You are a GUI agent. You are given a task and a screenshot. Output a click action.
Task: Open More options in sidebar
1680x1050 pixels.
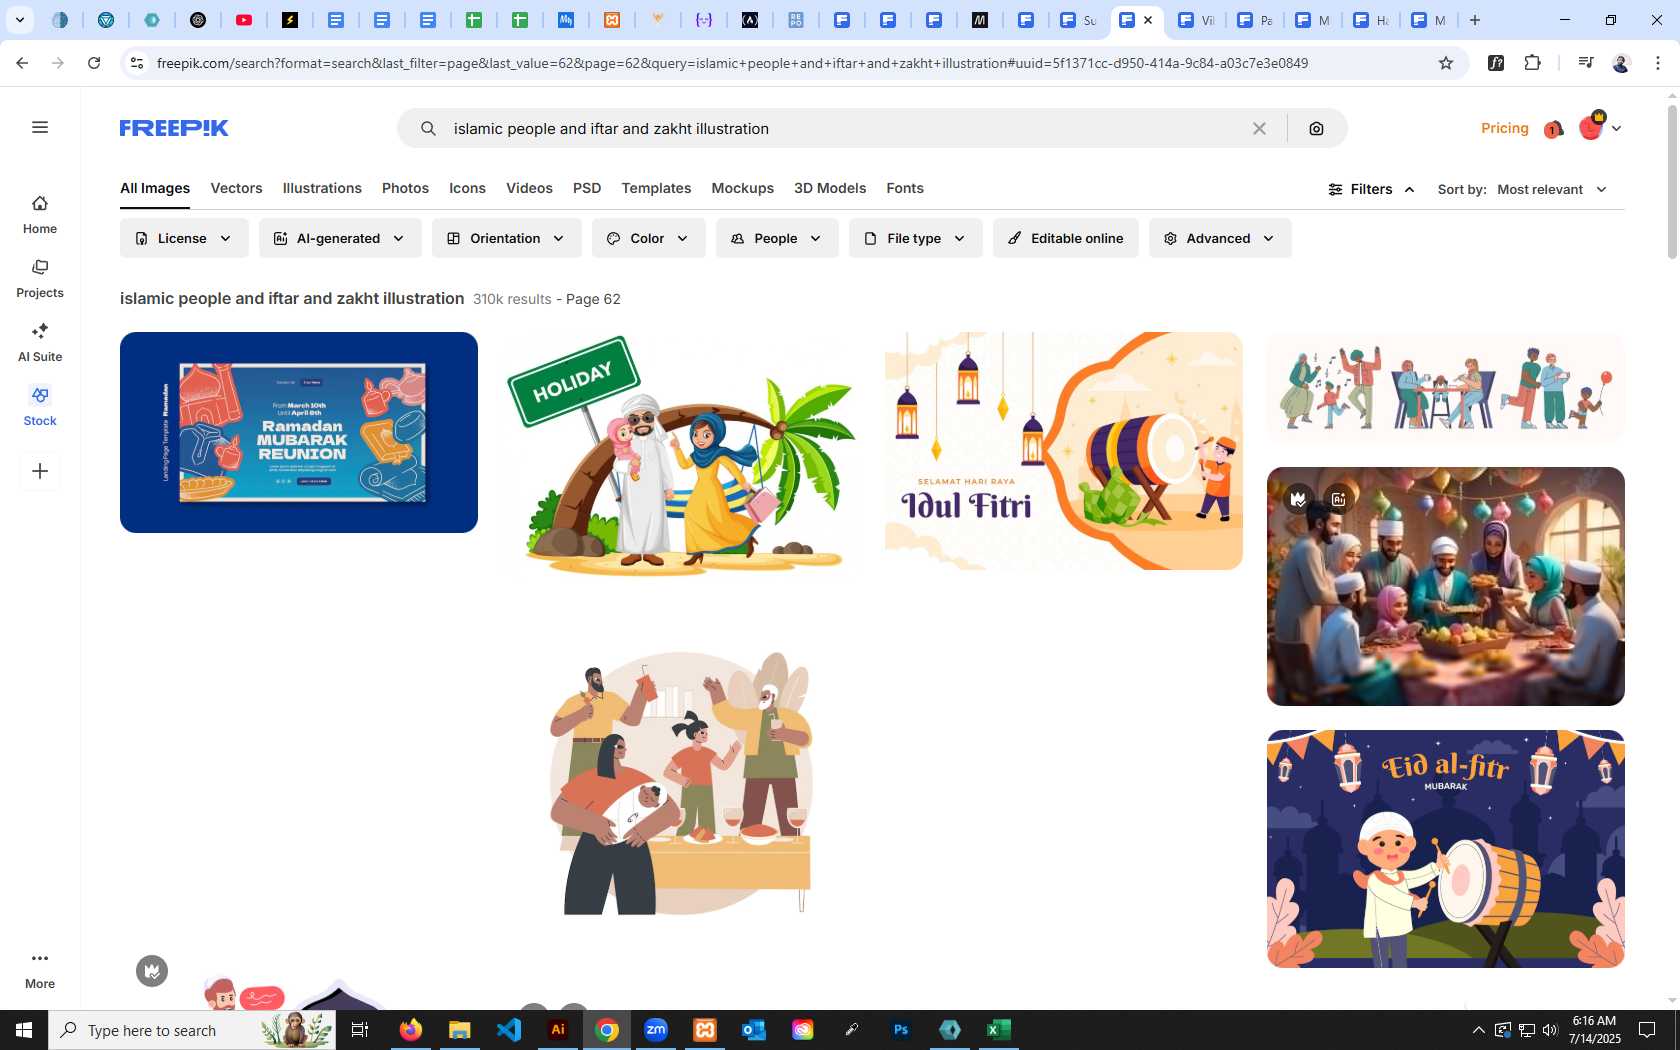[x=40, y=970]
